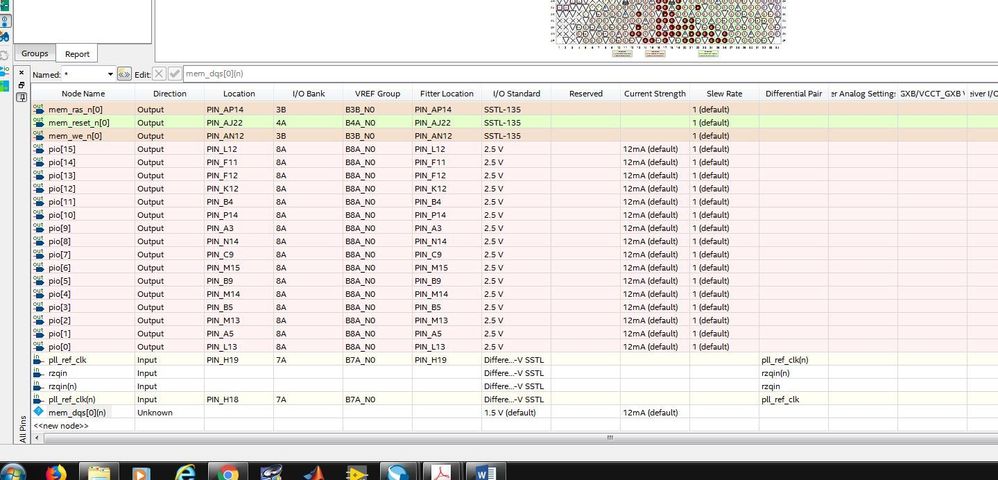Select fitter location cell PIN_K12
Screen dimensions: 998x480
447,188
